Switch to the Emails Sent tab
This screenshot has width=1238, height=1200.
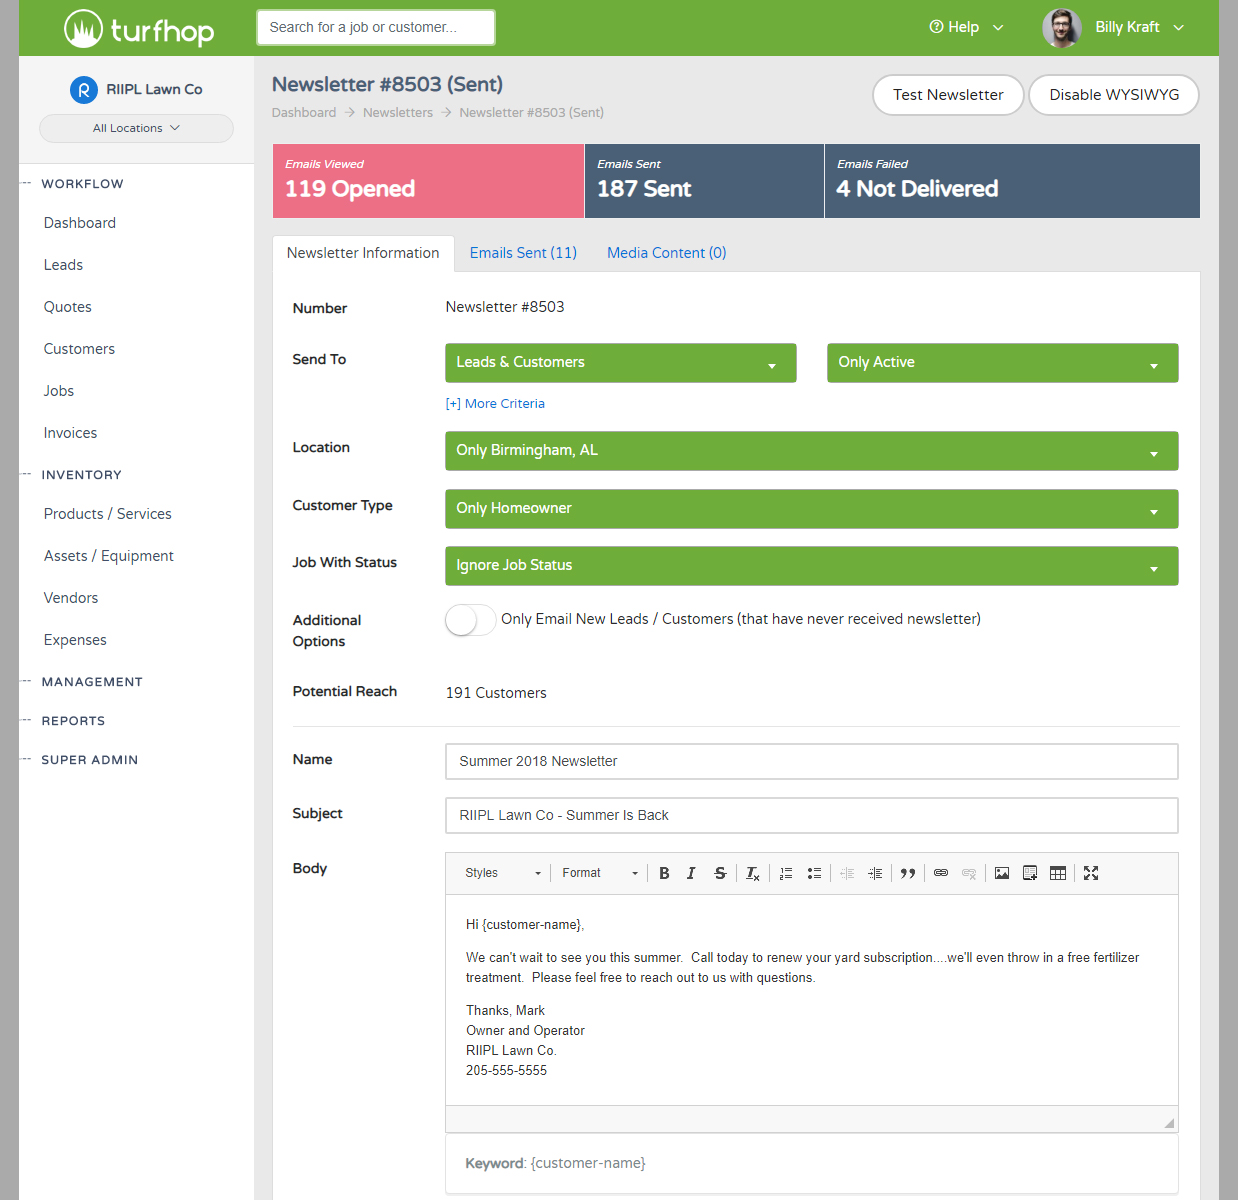(523, 252)
